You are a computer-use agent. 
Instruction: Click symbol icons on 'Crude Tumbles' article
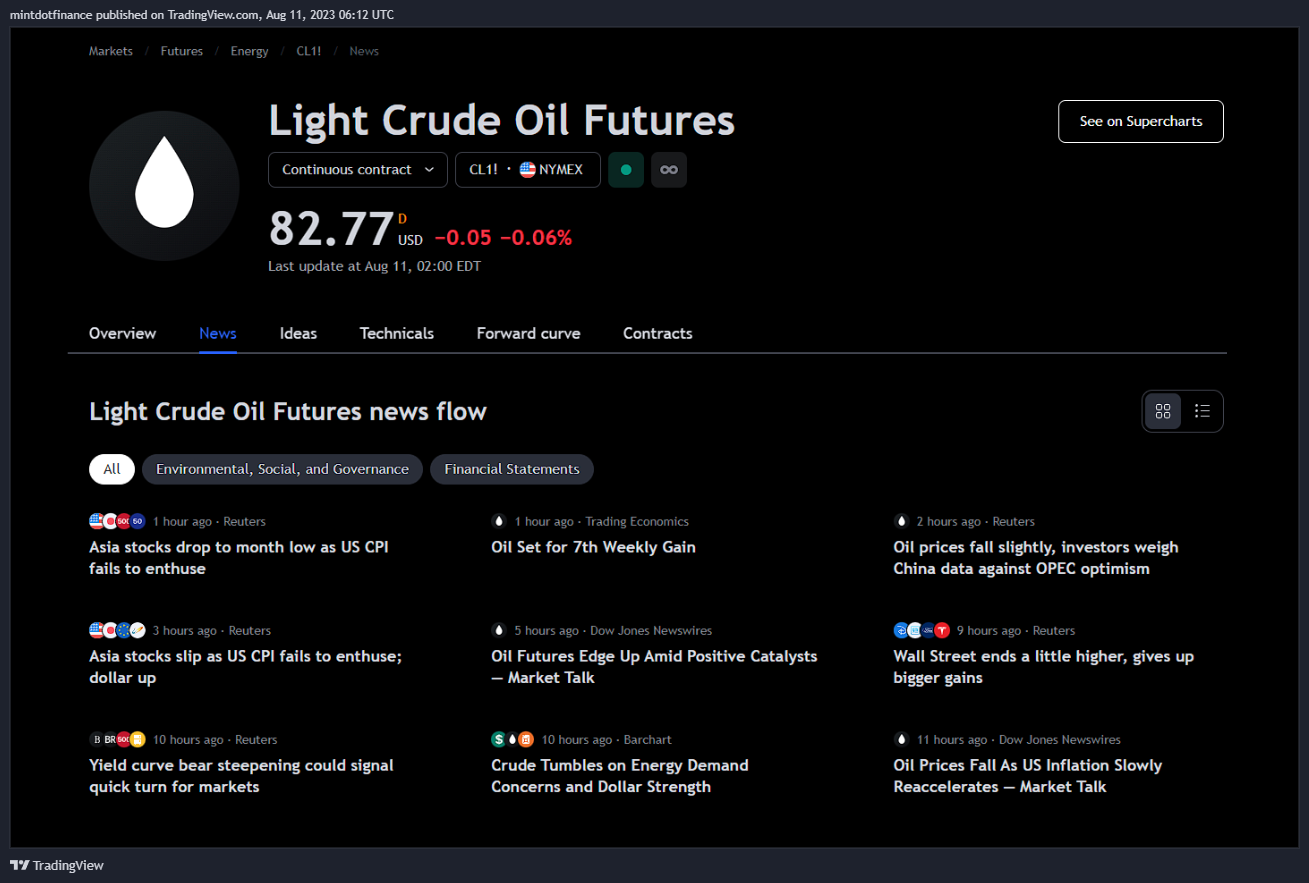tap(513, 740)
